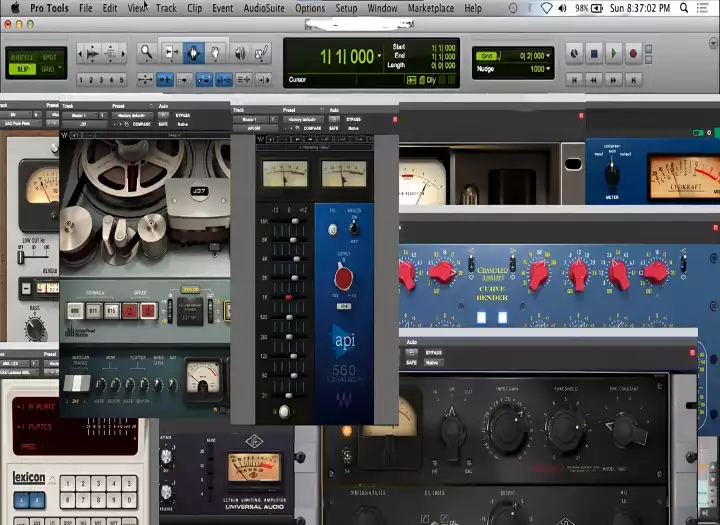Enable Shuffle edit mode
Screen dimensions: 720x525
[x=22, y=57]
